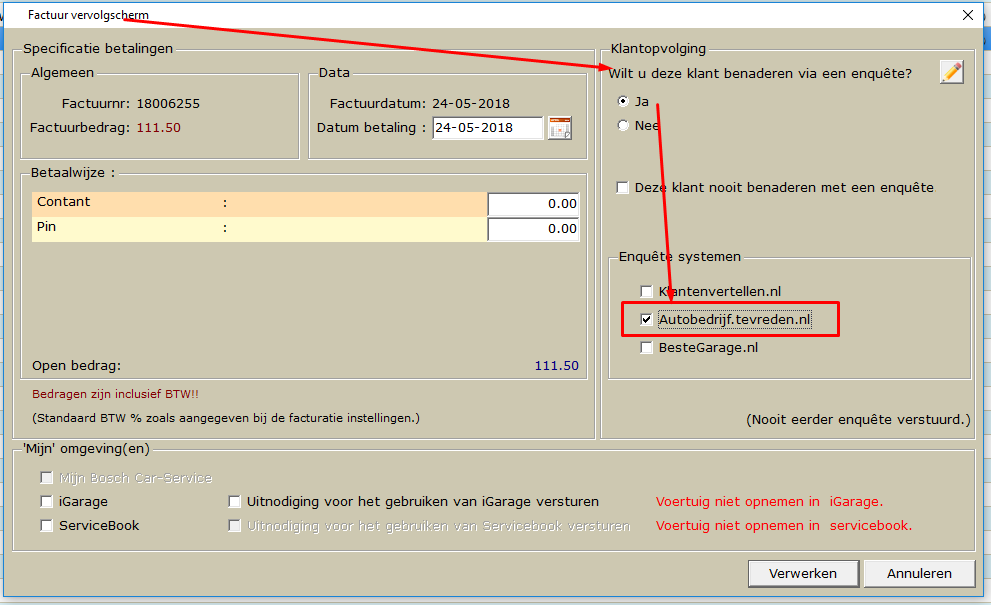Select the Nee radio button
This screenshot has height=605, width=991.
[624, 126]
